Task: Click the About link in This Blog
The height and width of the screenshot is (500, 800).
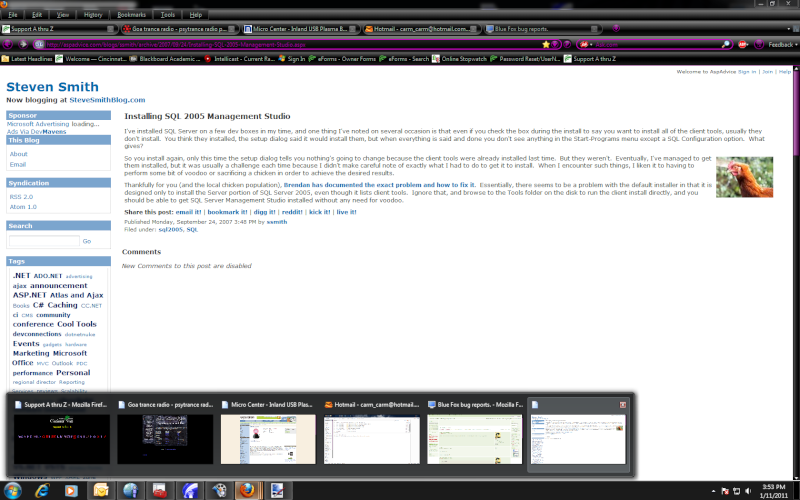Action: coord(18,154)
